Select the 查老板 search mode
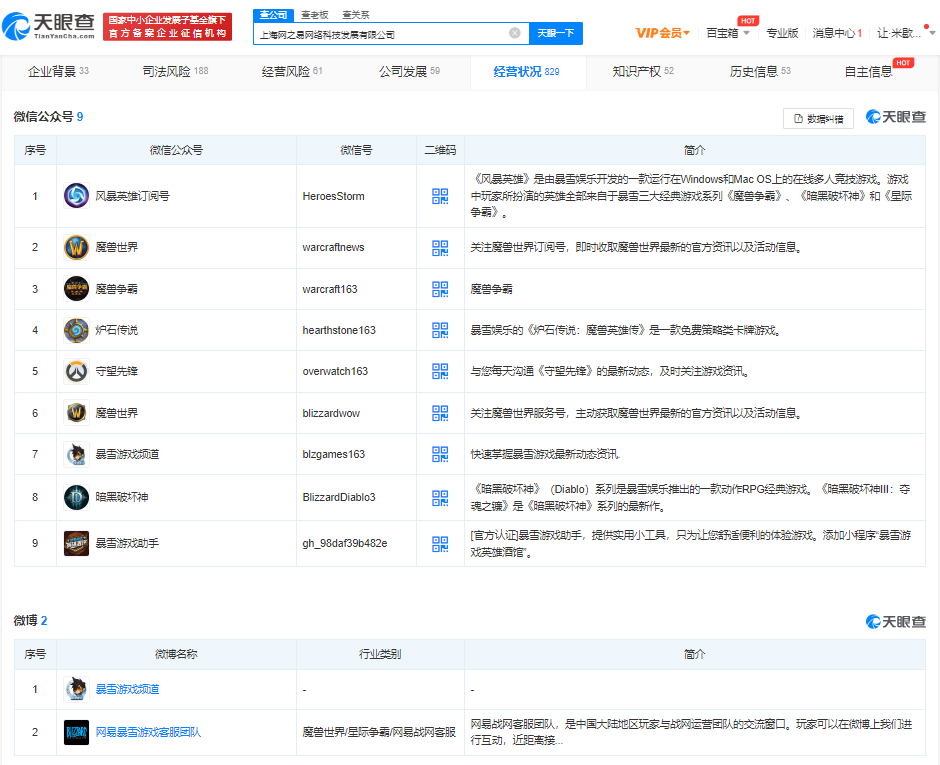 [x=315, y=14]
